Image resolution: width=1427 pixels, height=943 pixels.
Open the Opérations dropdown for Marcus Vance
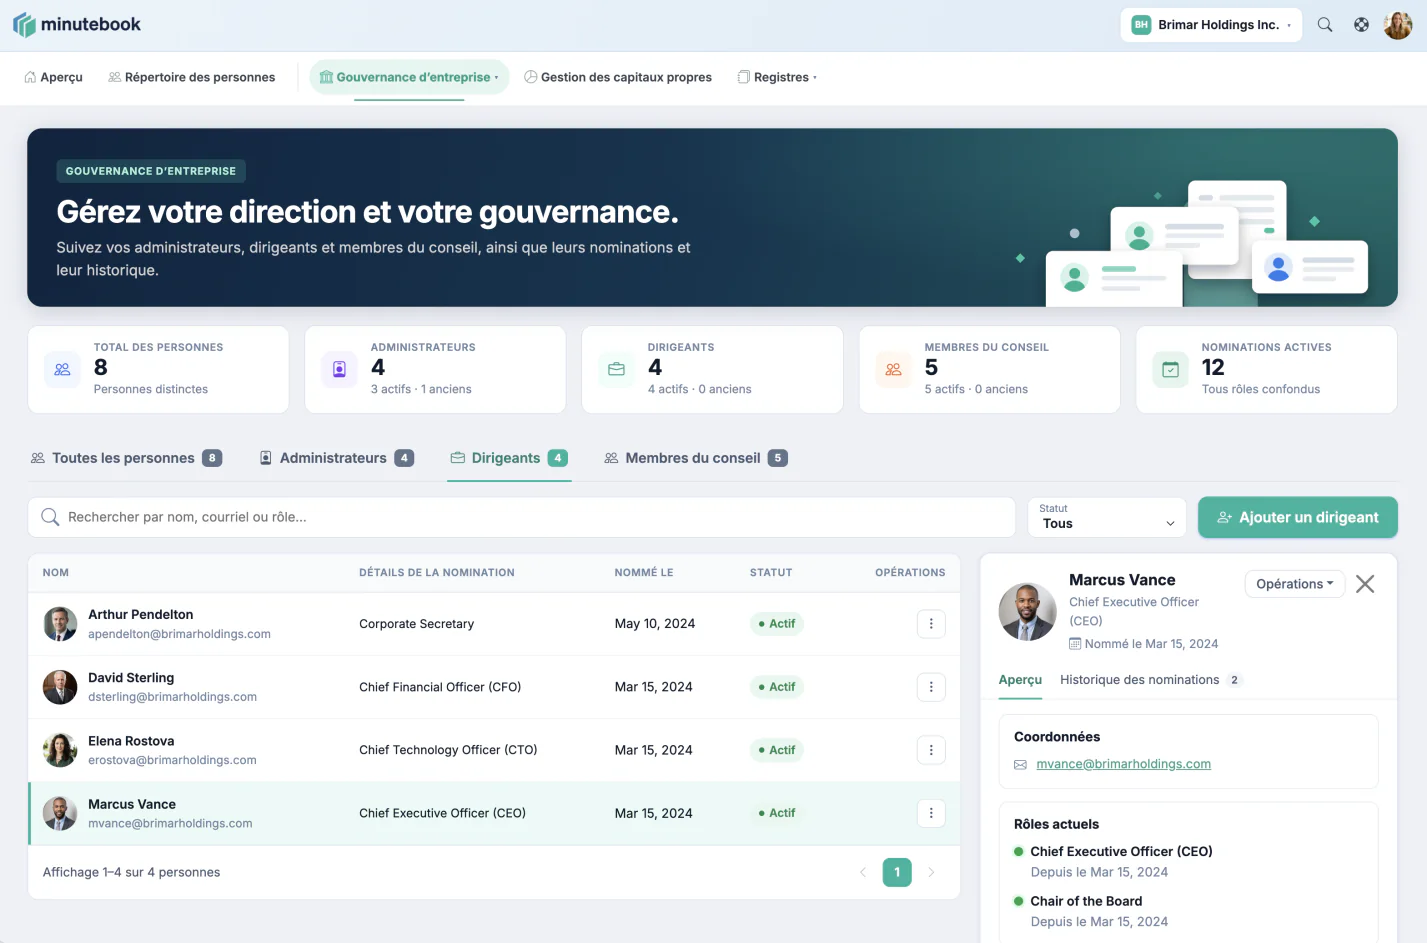1295,584
